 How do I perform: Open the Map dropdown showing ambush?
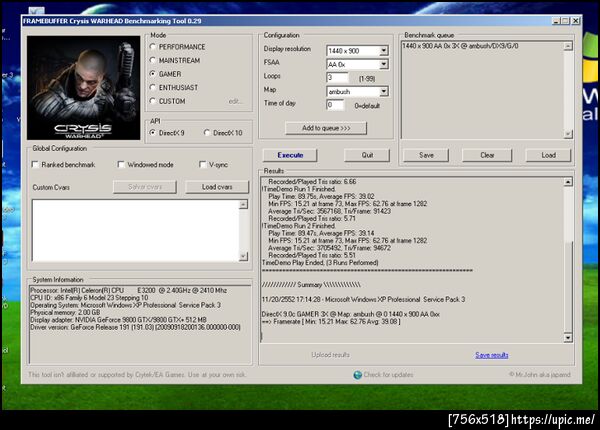(383, 91)
